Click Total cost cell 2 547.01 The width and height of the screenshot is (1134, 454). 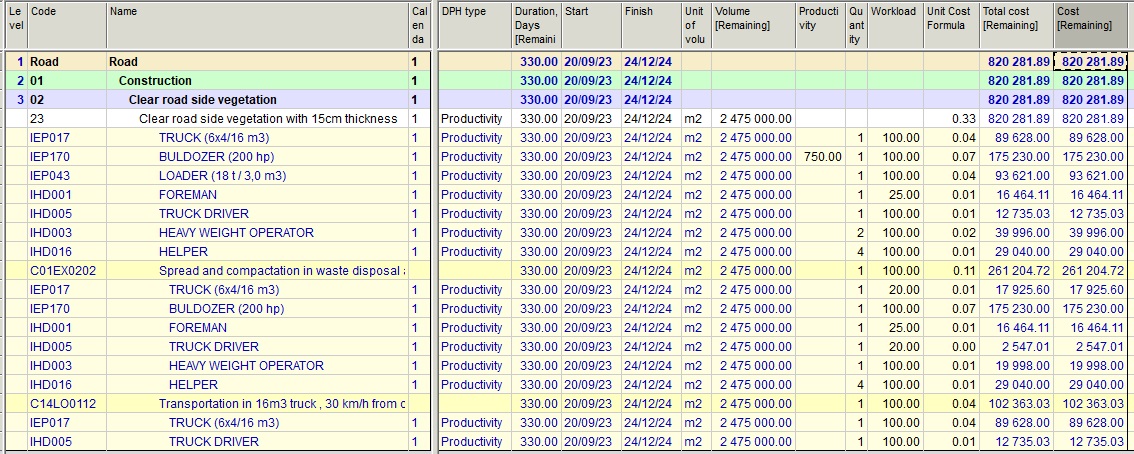click(x=1017, y=346)
